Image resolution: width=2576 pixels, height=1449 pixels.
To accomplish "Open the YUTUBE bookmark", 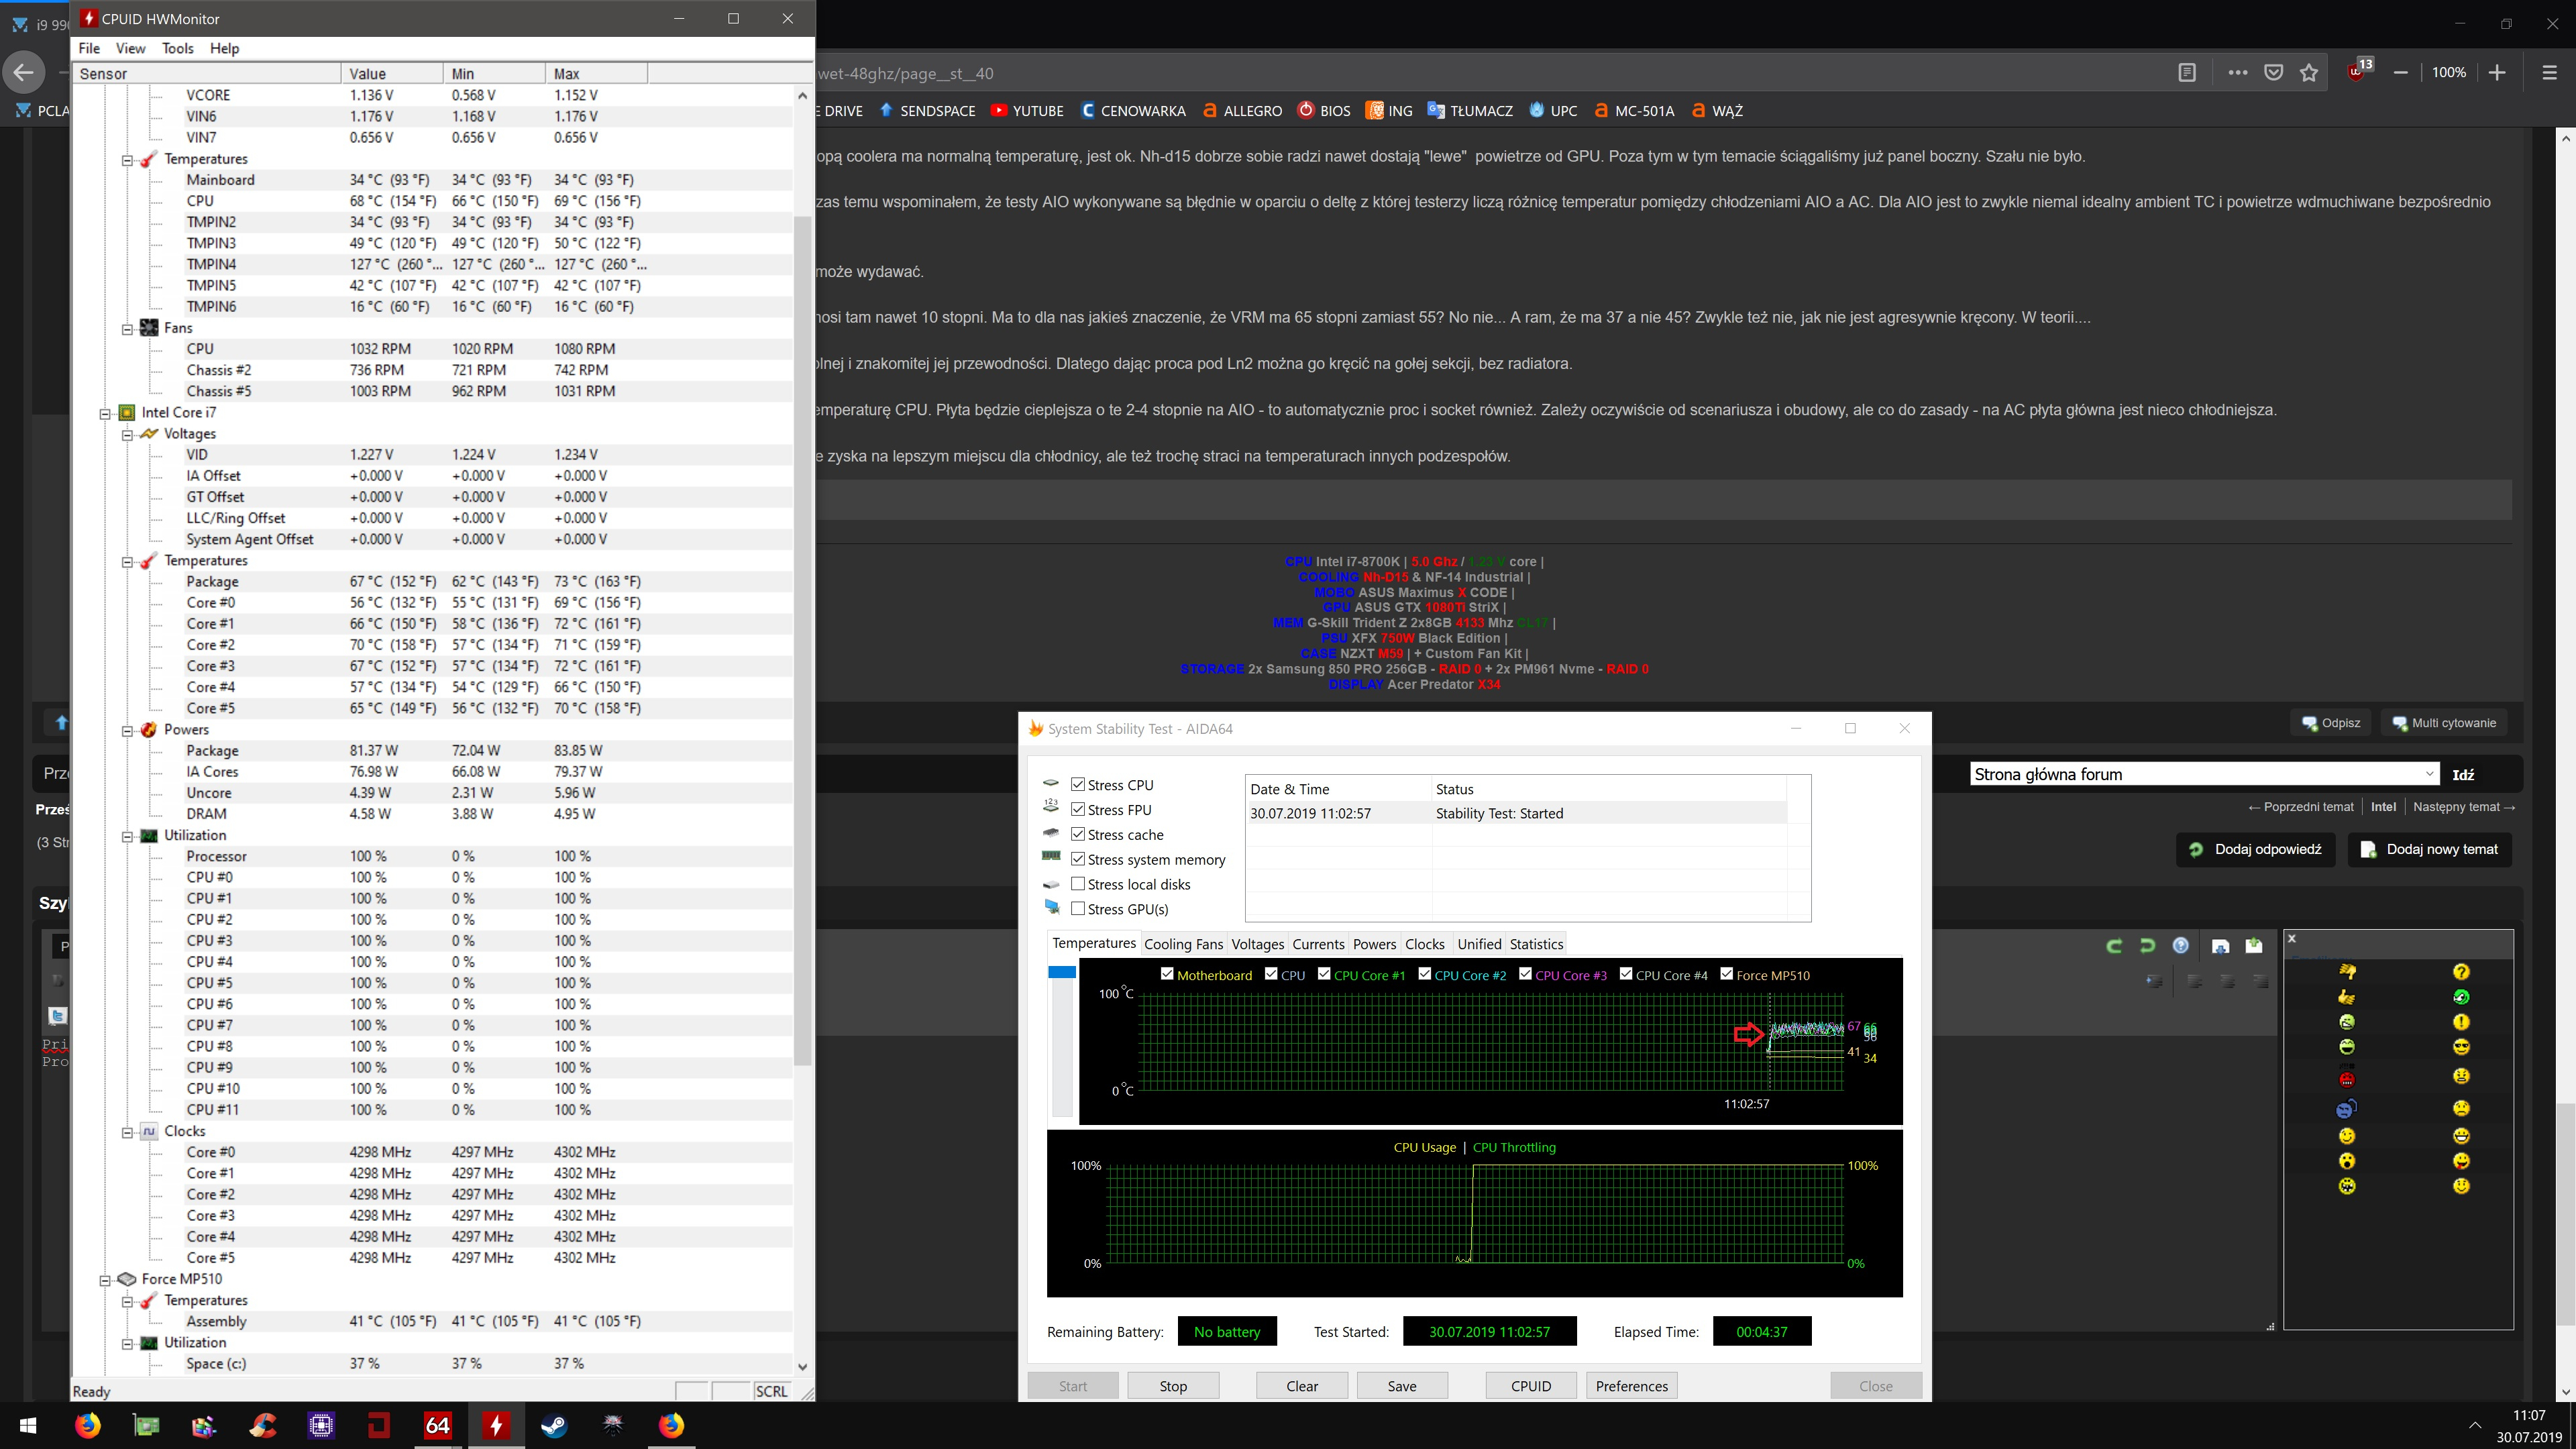I will (x=1027, y=111).
